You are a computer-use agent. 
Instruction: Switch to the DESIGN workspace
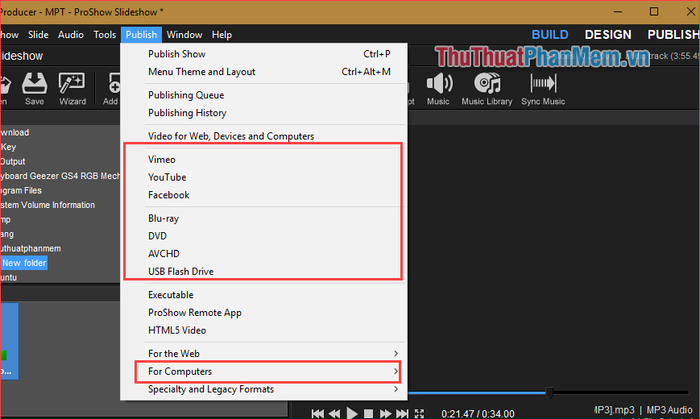pyautogui.click(x=608, y=34)
